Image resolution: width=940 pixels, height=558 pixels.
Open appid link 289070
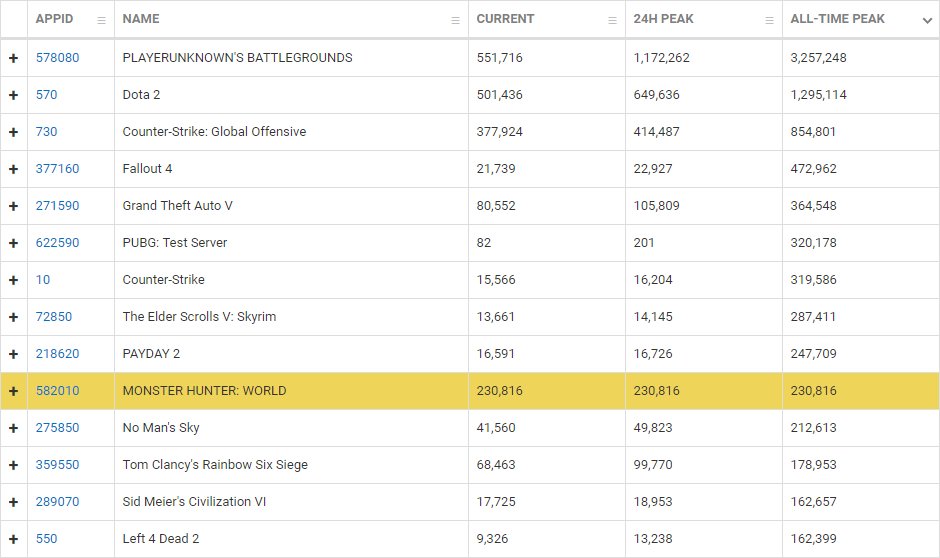click(x=58, y=502)
